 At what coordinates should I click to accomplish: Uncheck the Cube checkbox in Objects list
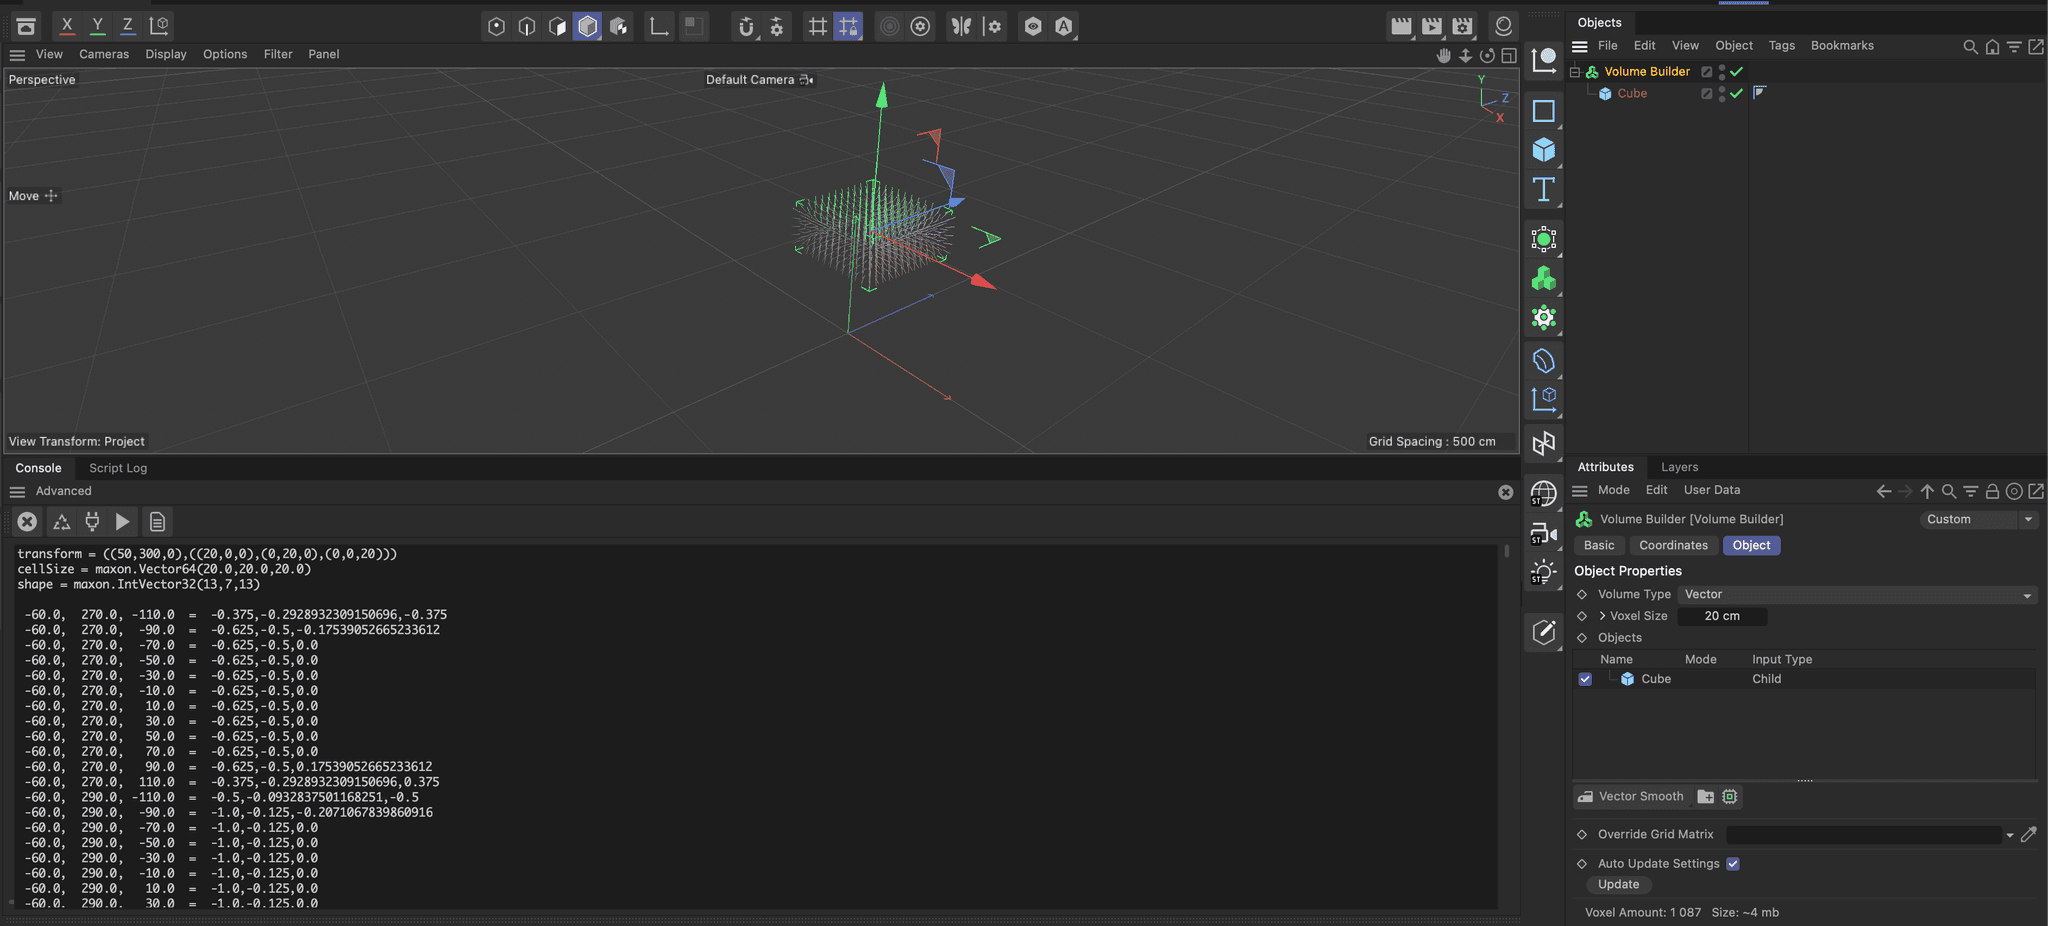point(1585,679)
